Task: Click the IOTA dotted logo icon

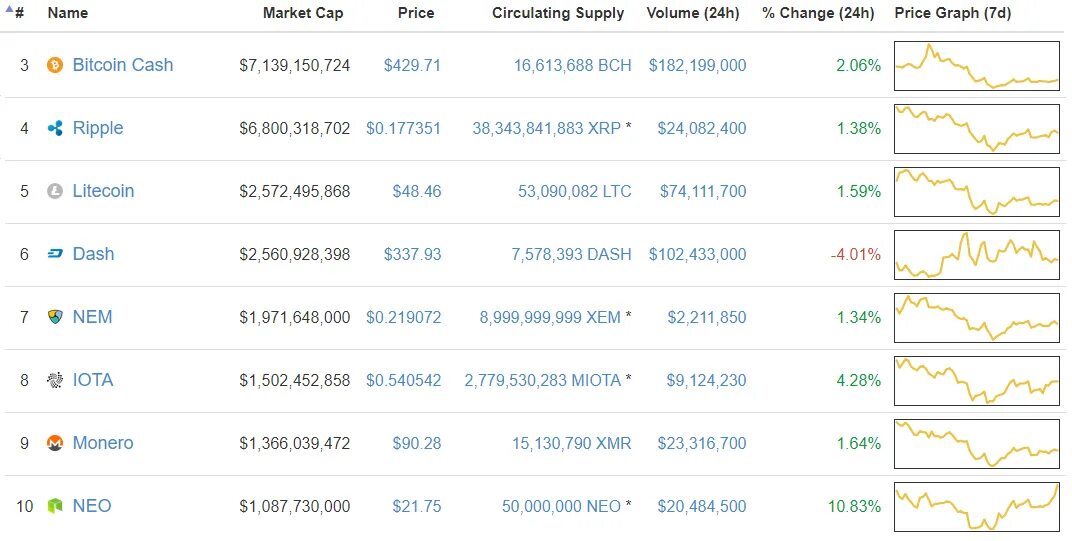Action: coord(55,380)
